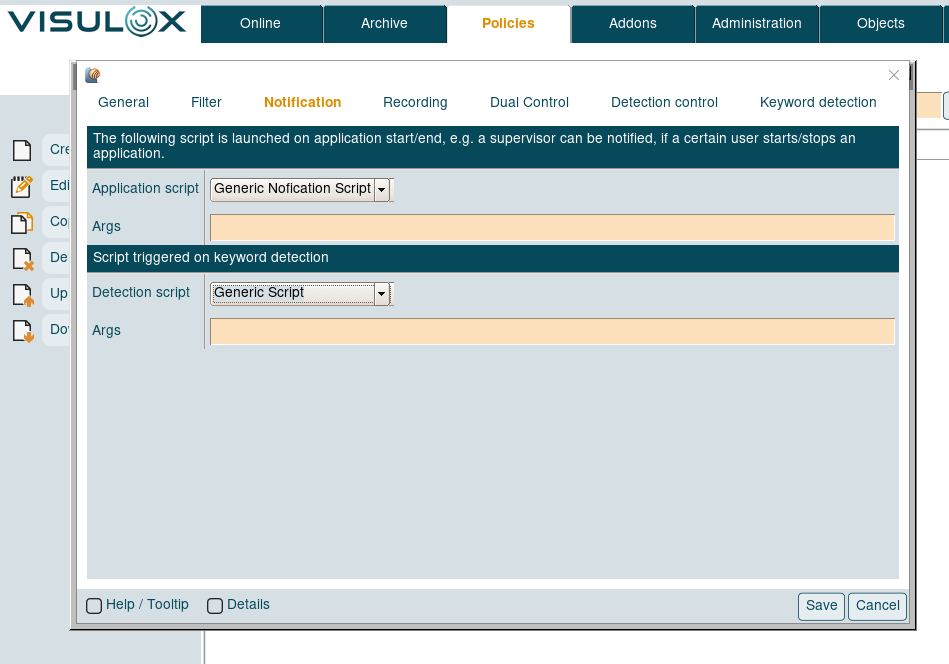Click the Delete page icon
Screen dimensions: 949x664
click(x=21, y=259)
